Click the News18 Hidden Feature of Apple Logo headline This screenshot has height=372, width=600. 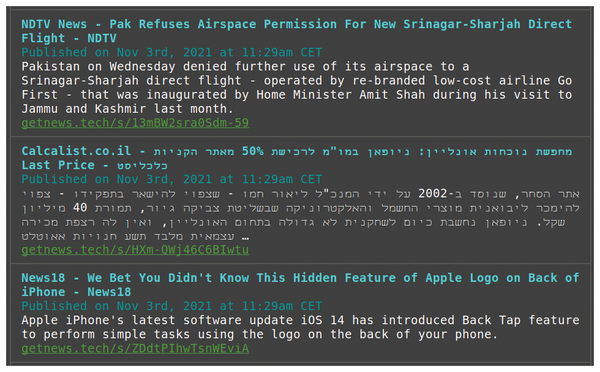click(x=300, y=285)
